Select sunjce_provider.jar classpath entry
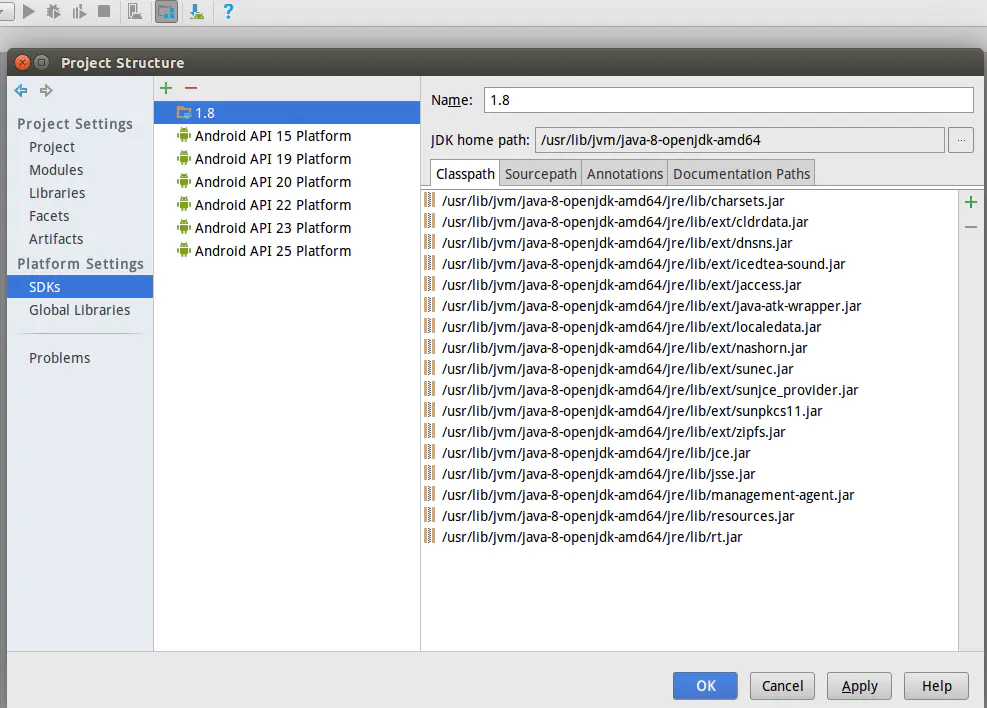This screenshot has width=987, height=708. pyautogui.click(x=689, y=390)
